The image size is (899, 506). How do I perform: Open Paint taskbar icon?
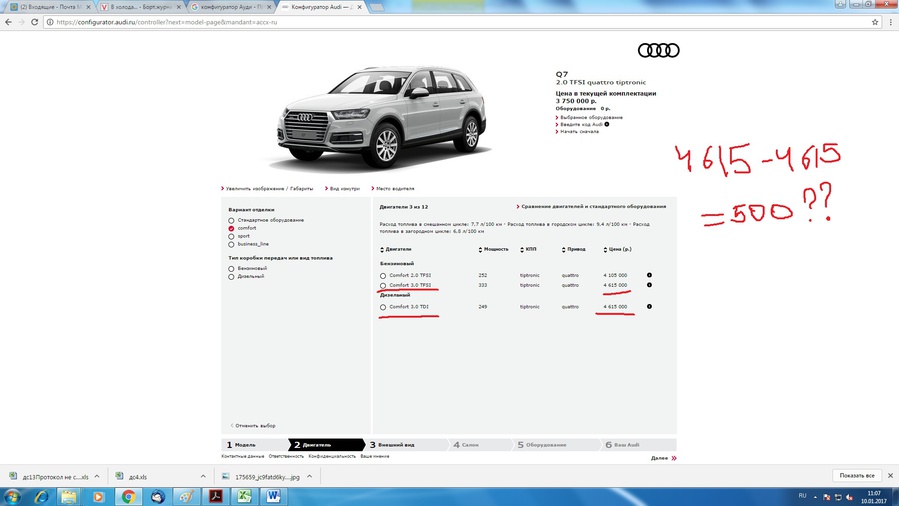[186, 496]
